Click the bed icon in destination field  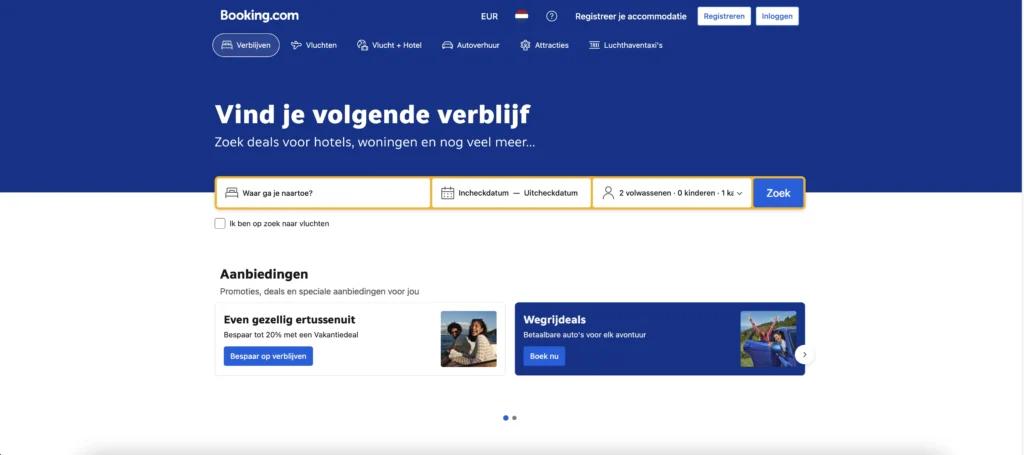click(x=231, y=193)
